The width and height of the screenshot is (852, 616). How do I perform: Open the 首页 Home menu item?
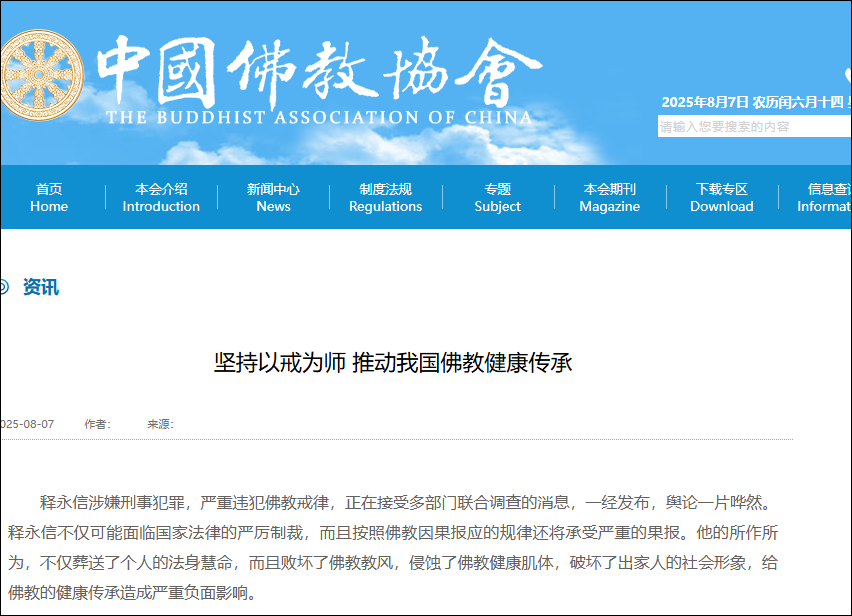[x=49, y=197]
